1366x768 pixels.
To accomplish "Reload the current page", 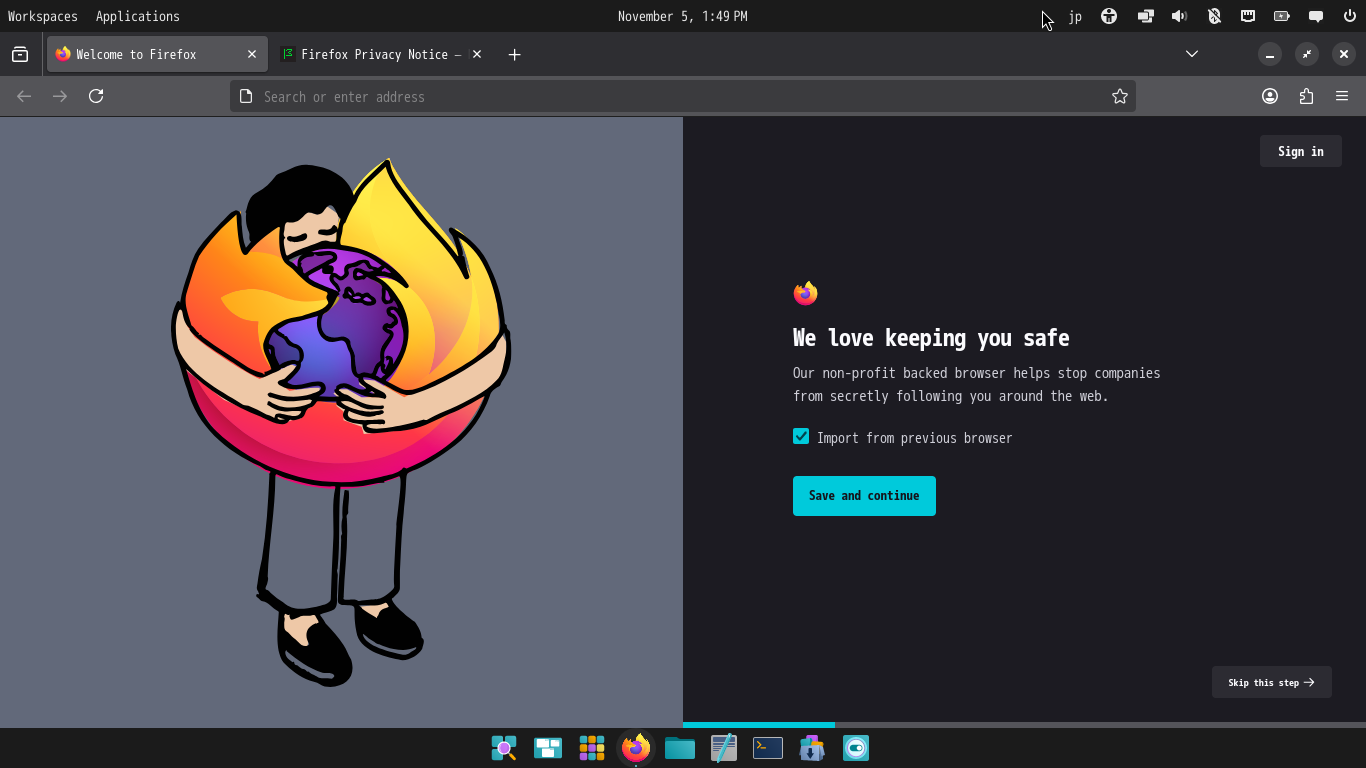I will click(96, 96).
